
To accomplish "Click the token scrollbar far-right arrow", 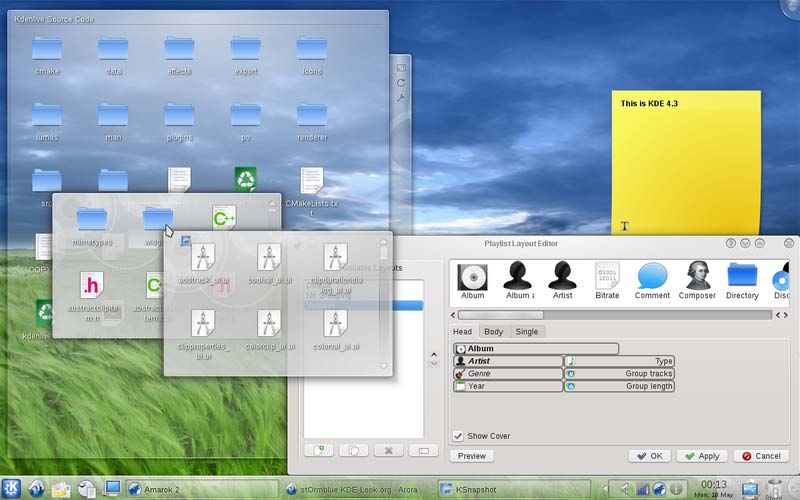I will pos(786,315).
